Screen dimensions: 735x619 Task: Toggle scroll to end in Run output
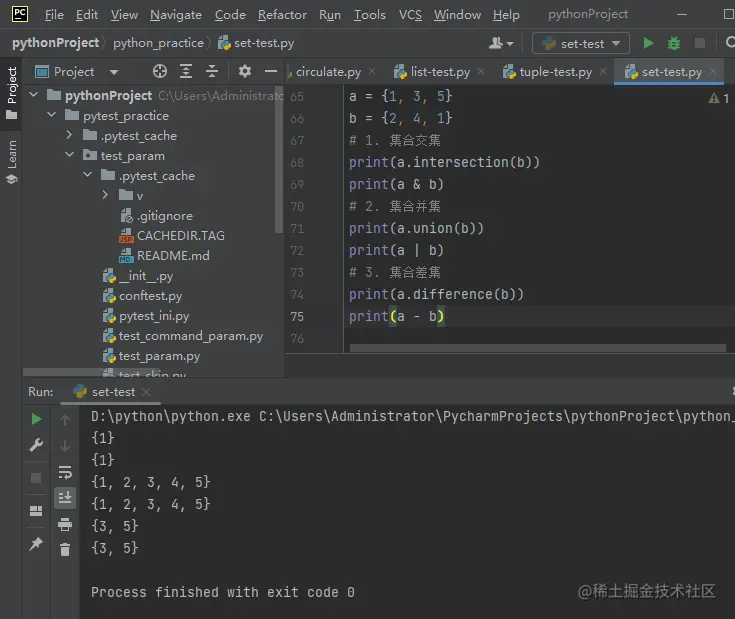click(65, 497)
